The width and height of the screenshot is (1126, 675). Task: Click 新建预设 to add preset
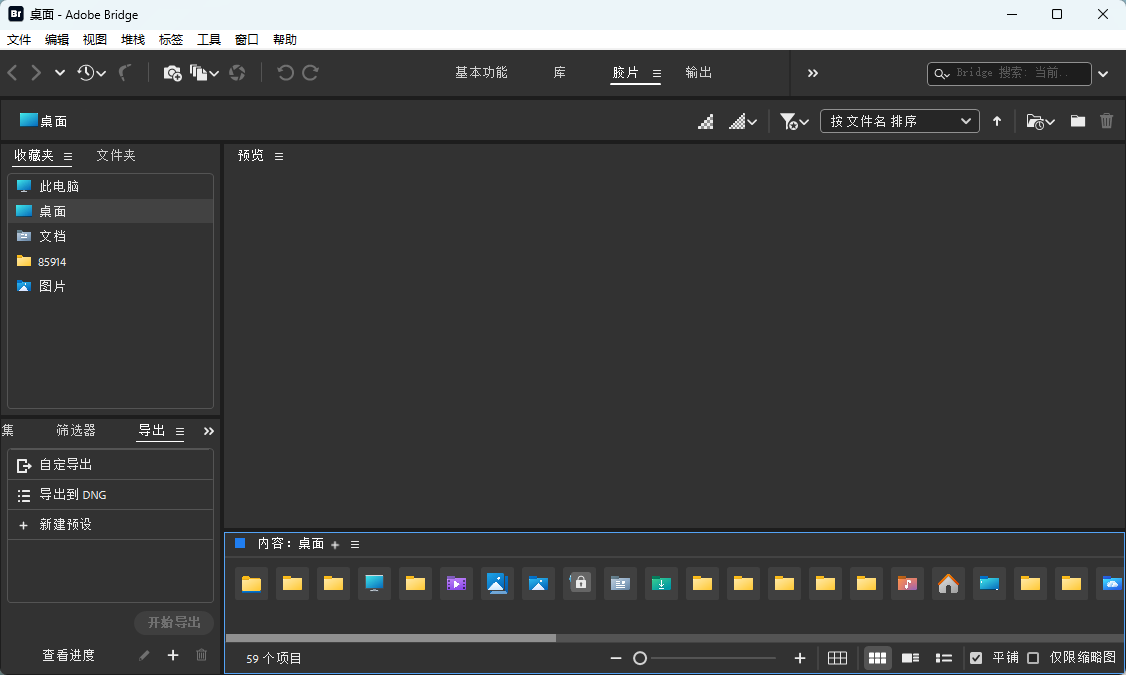point(111,524)
